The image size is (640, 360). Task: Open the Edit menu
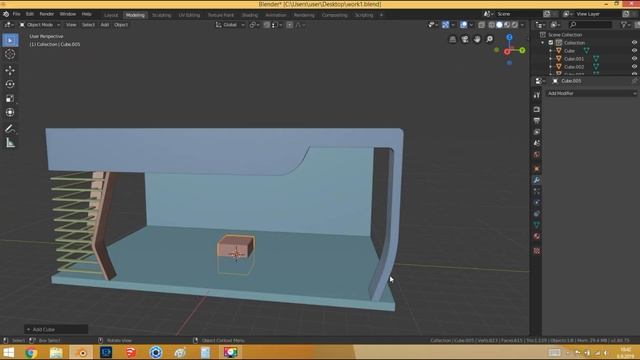click(30, 14)
